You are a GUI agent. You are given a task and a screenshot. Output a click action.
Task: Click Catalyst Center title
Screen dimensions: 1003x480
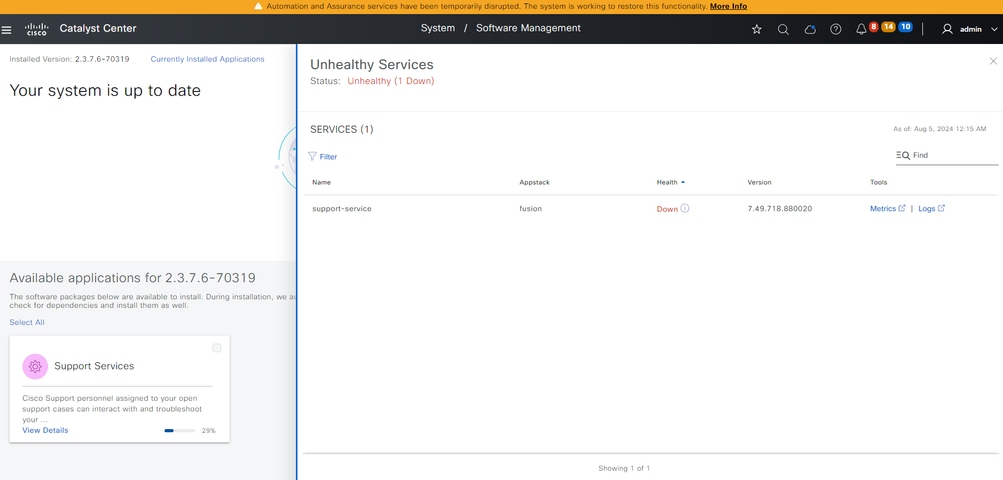pyautogui.click(x=98, y=29)
